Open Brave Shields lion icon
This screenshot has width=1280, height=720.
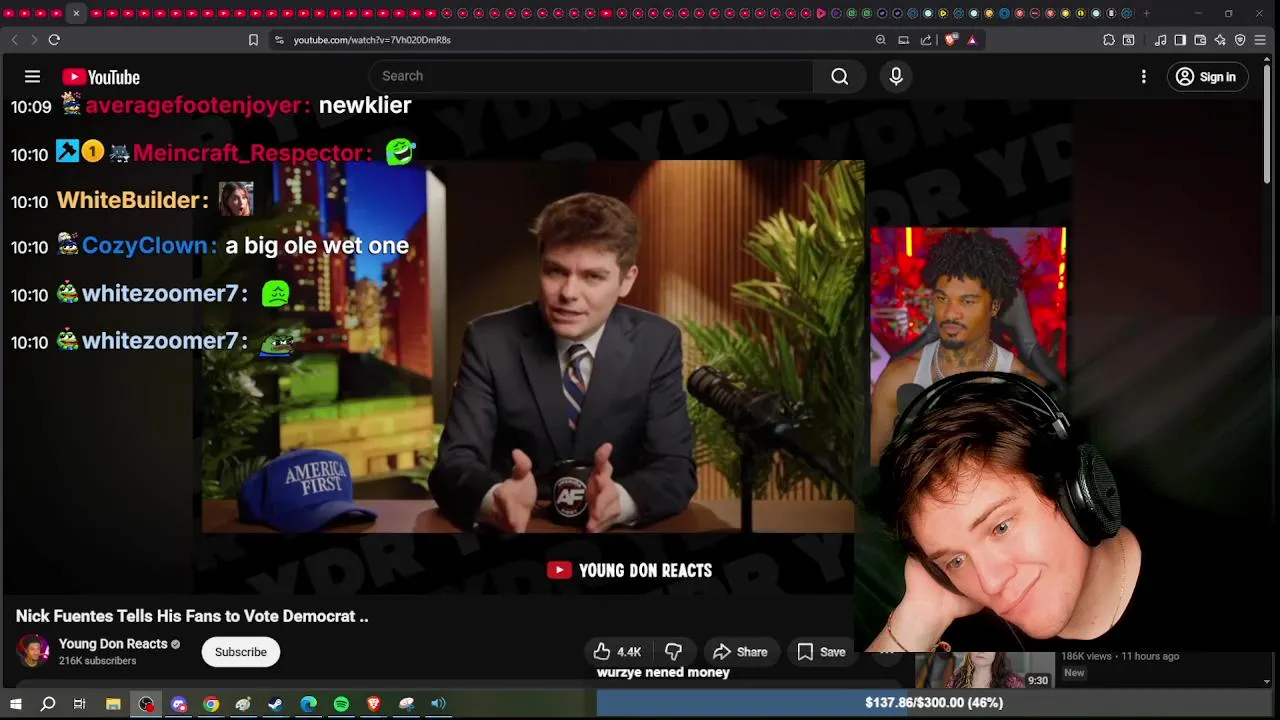pos(950,40)
